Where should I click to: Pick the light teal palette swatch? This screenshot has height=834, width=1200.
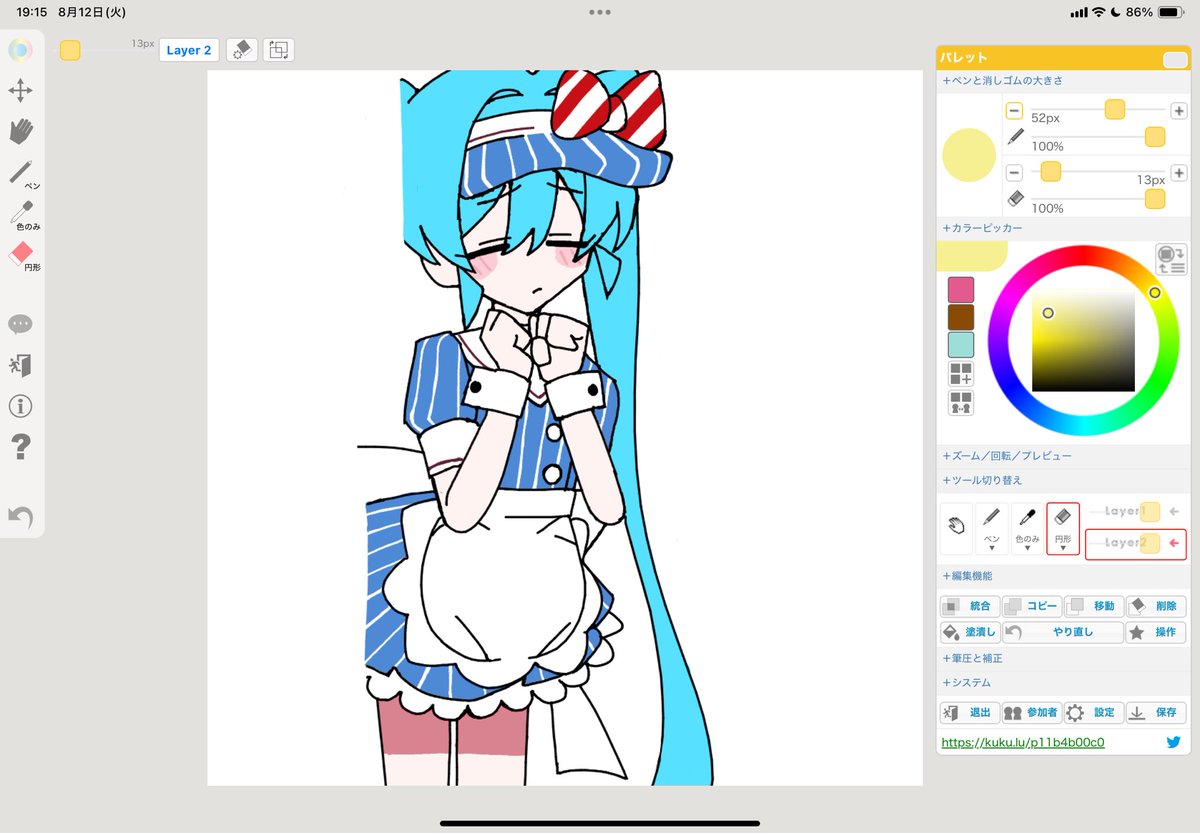point(961,345)
